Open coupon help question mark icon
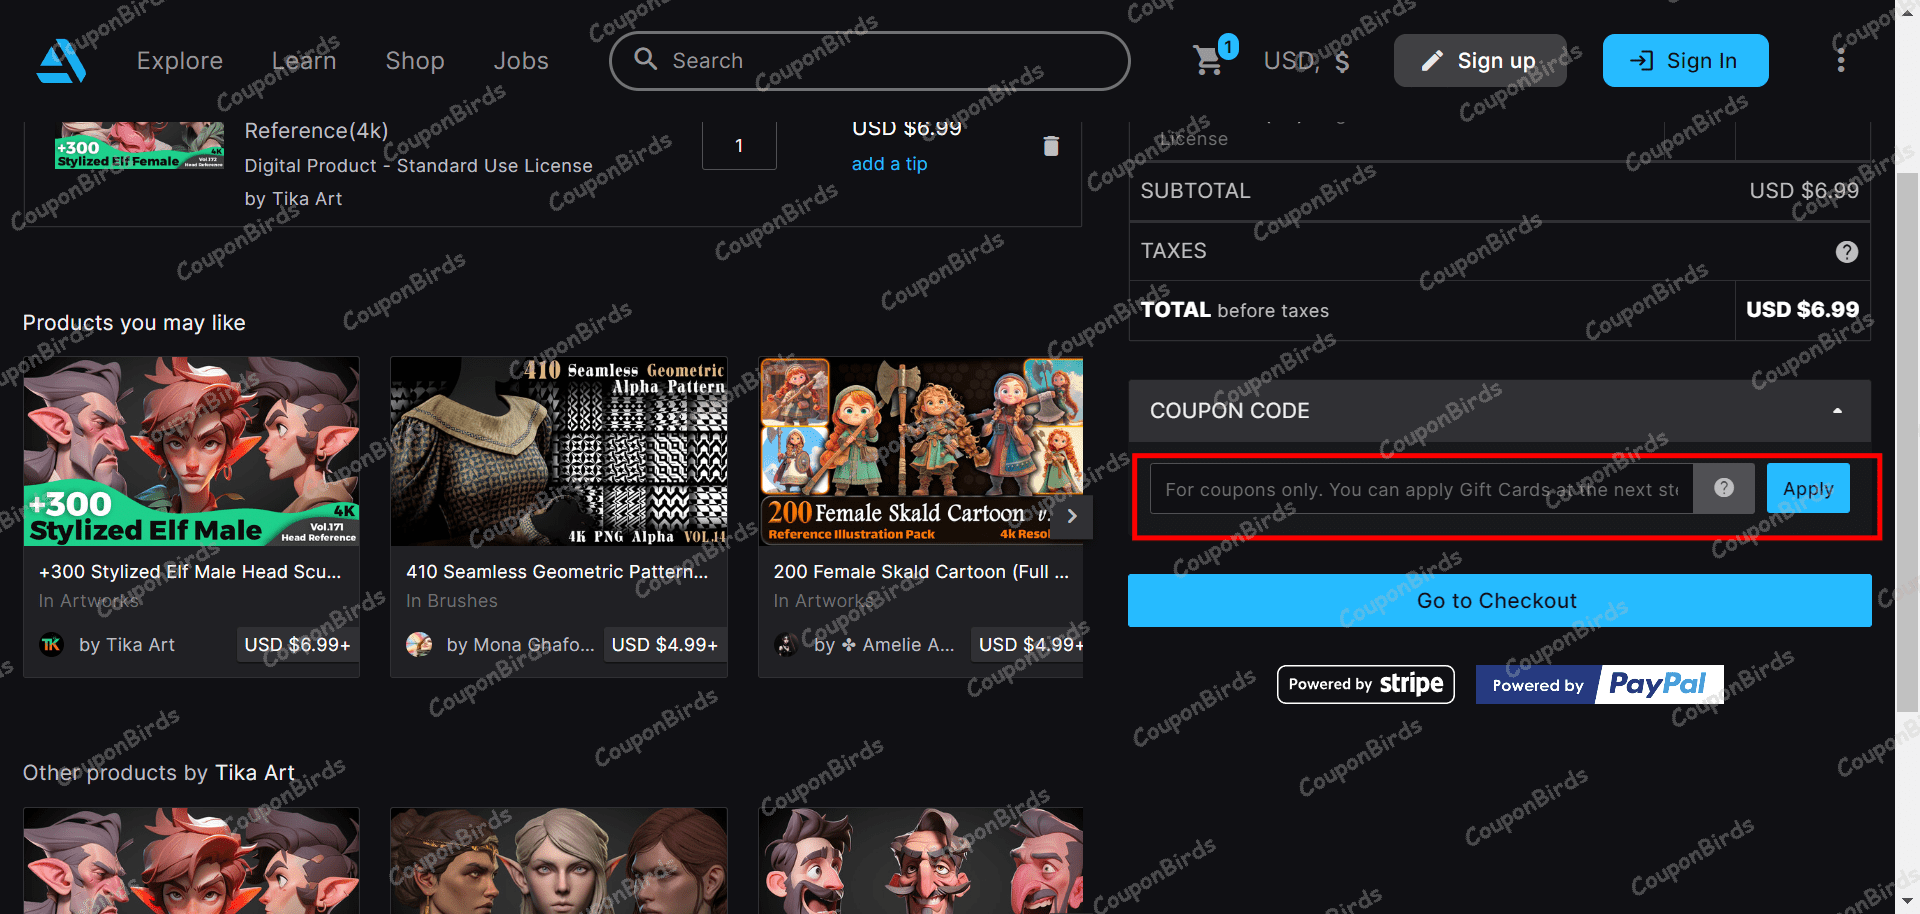 (1723, 488)
